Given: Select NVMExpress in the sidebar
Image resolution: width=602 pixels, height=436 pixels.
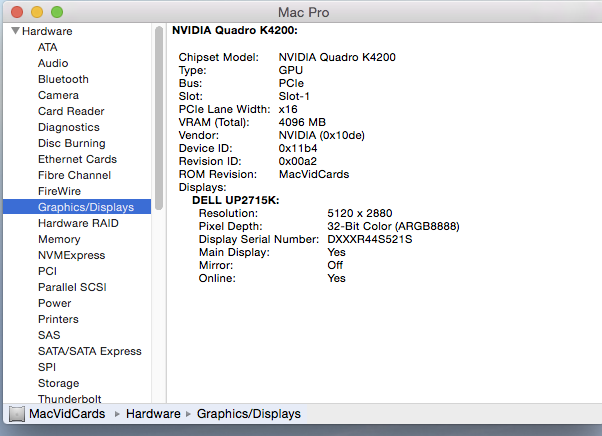Looking at the screenshot, I should [71, 255].
